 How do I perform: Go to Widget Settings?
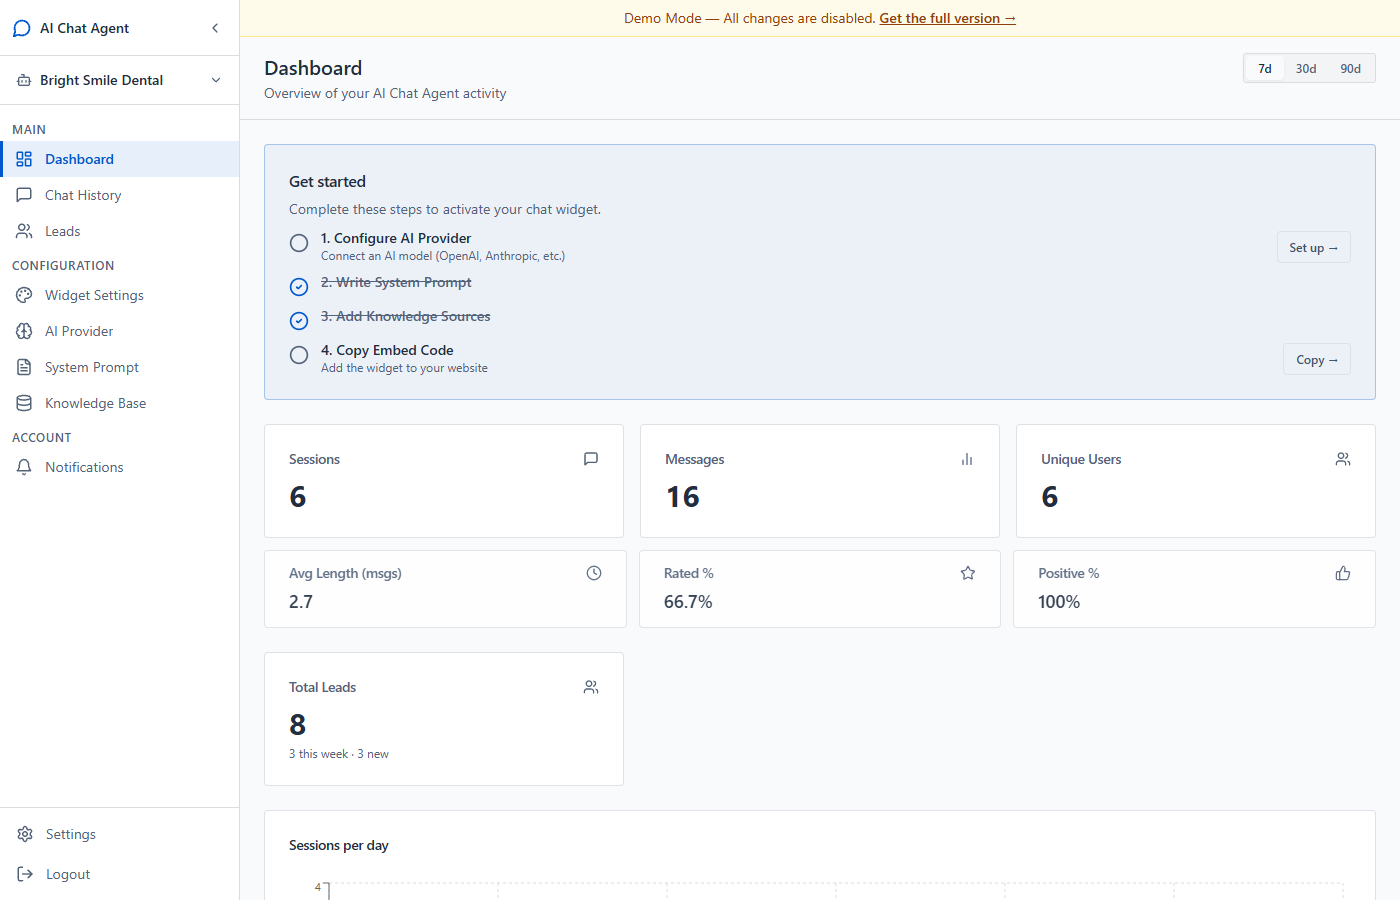click(x=119, y=295)
